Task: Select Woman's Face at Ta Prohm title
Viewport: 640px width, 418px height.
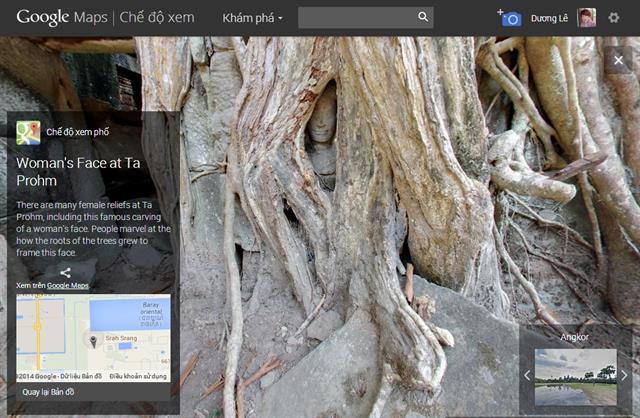Action: [x=78, y=171]
